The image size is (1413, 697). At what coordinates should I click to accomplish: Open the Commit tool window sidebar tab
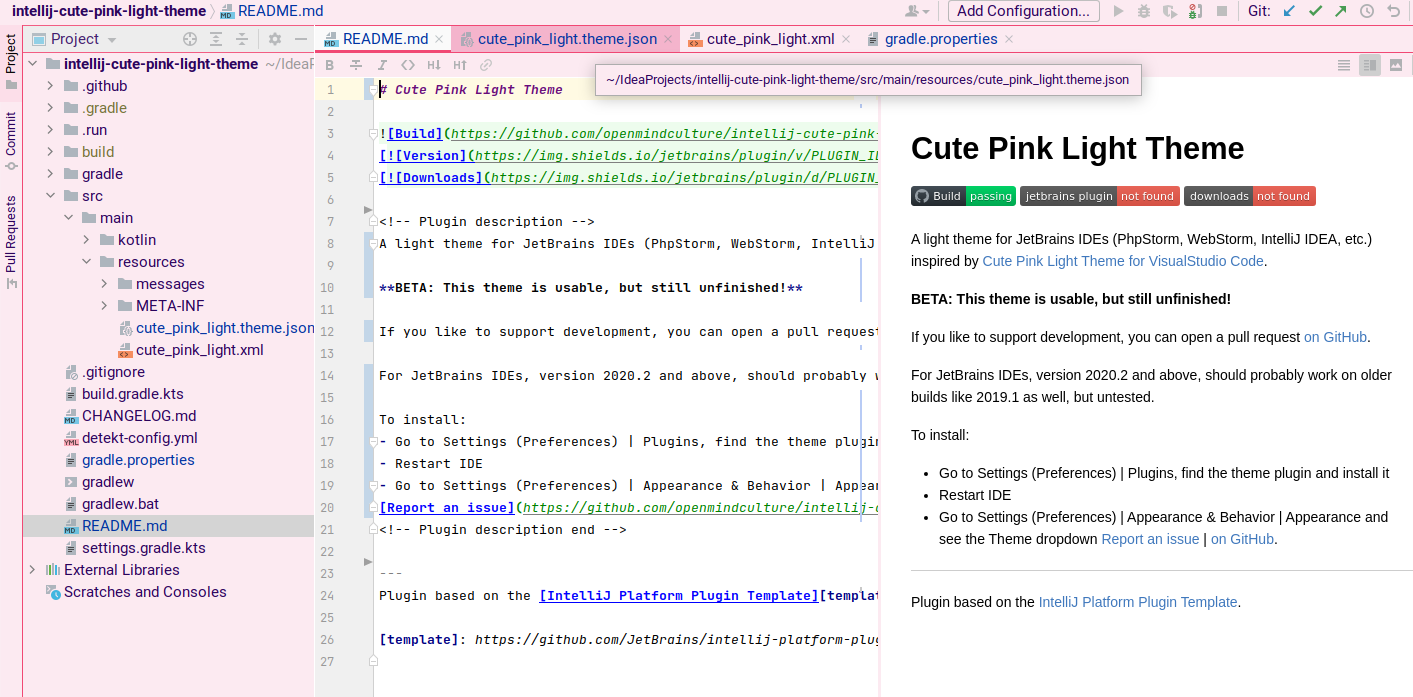pos(11,141)
